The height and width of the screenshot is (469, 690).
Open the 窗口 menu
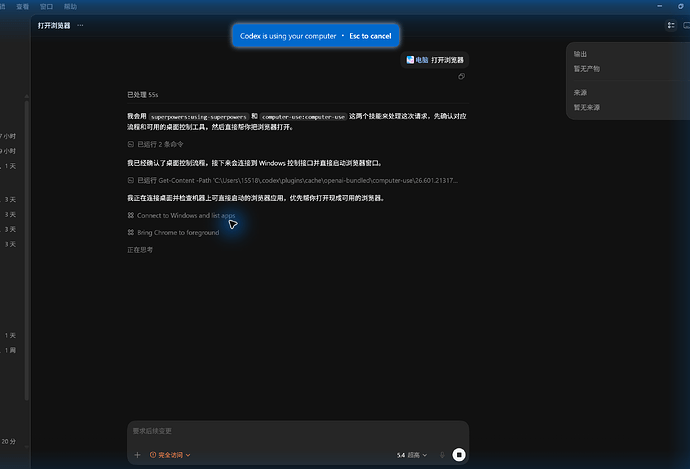(46, 7)
